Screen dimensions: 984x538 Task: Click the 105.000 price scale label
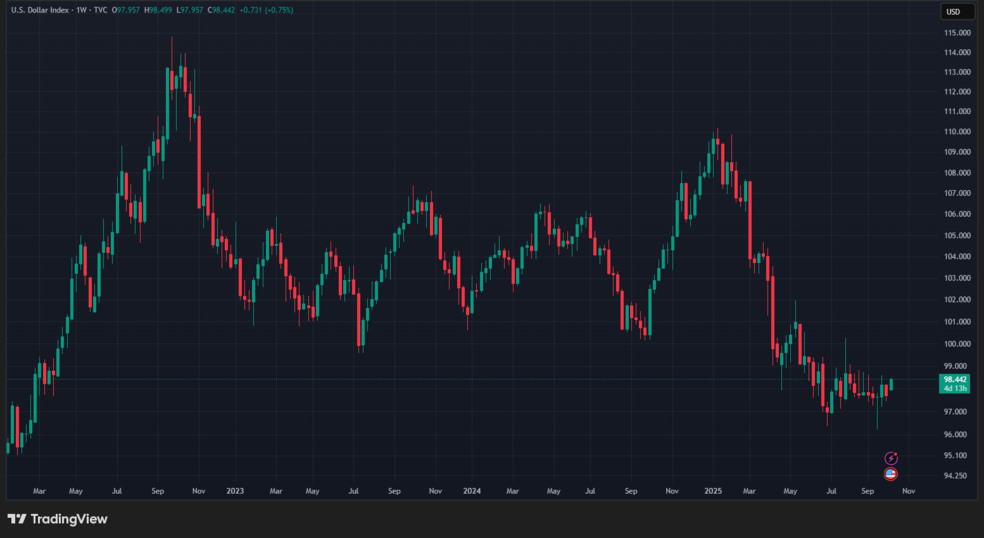click(x=957, y=236)
